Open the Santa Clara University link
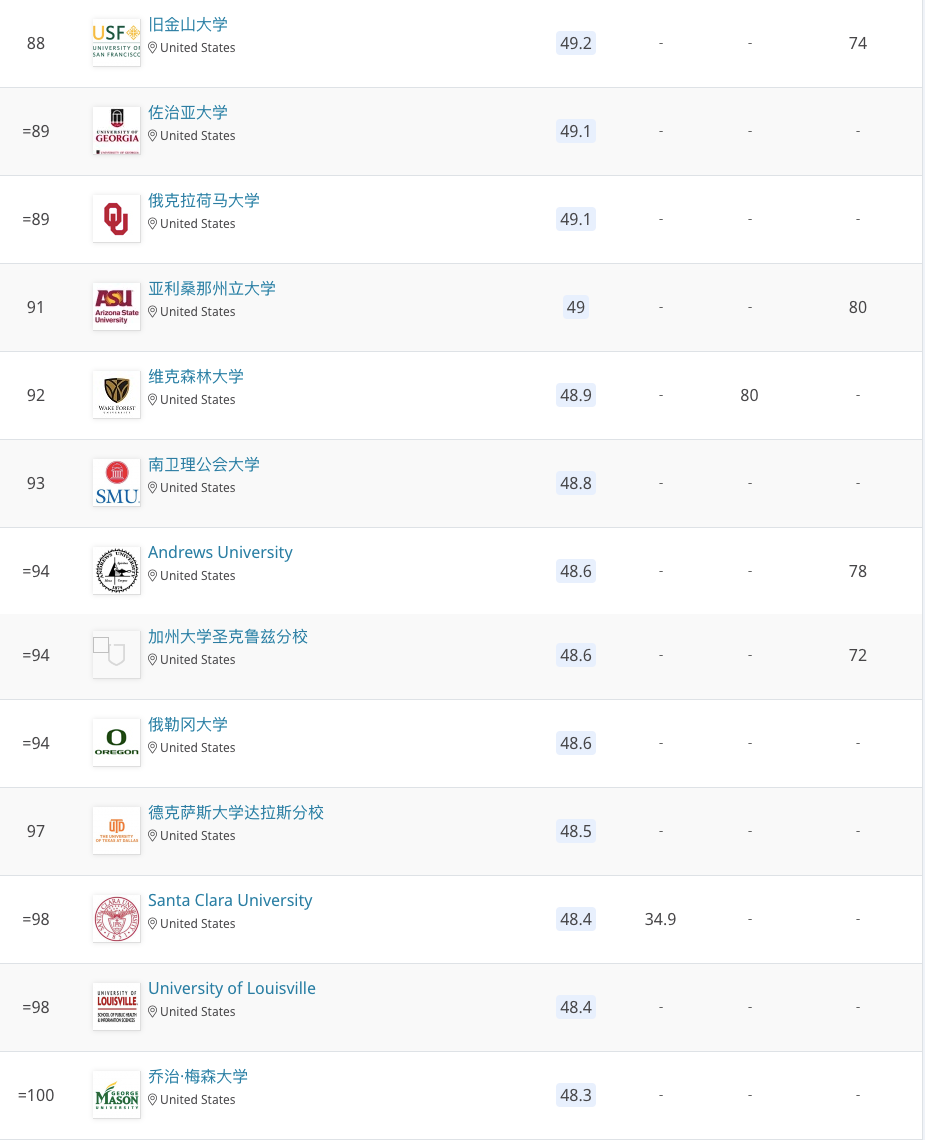This screenshot has height=1140, width=925. coord(230,901)
